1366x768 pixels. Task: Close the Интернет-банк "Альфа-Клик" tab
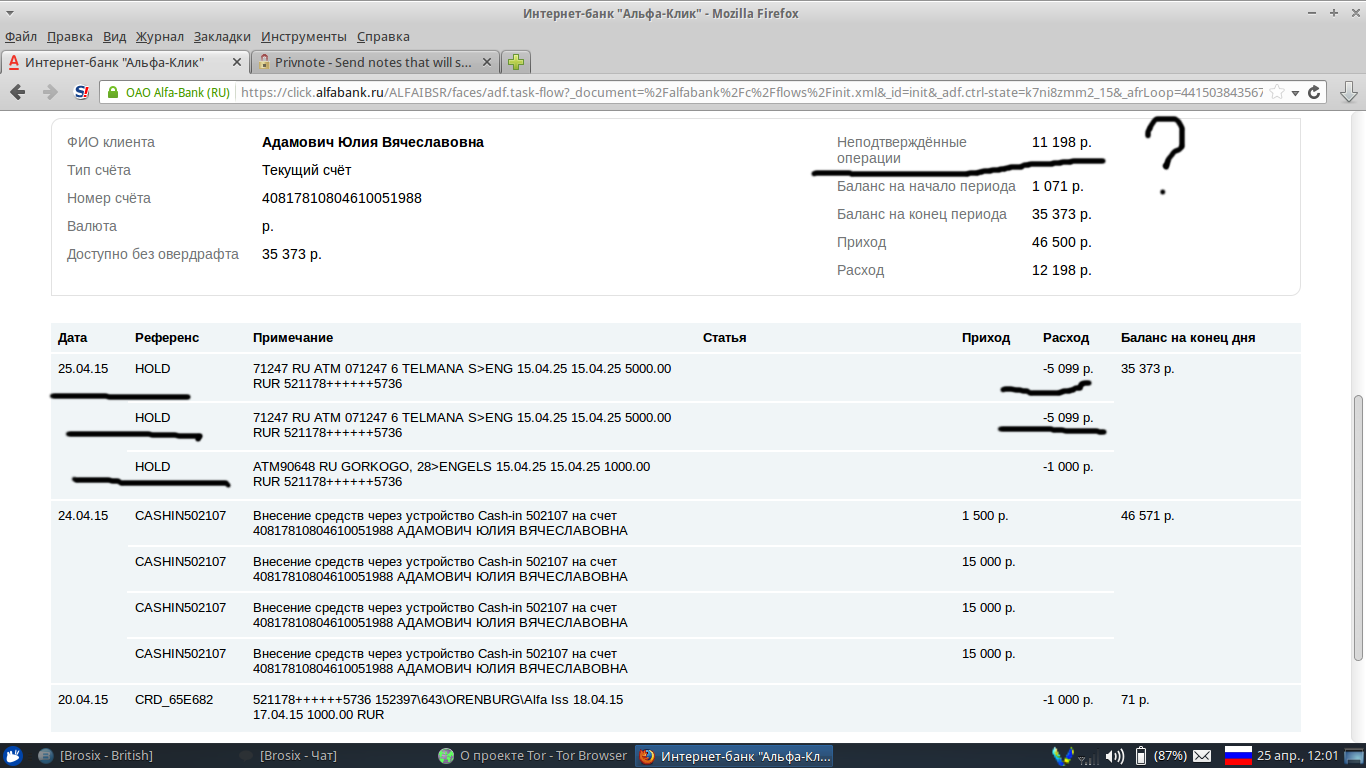tap(236, 62)
